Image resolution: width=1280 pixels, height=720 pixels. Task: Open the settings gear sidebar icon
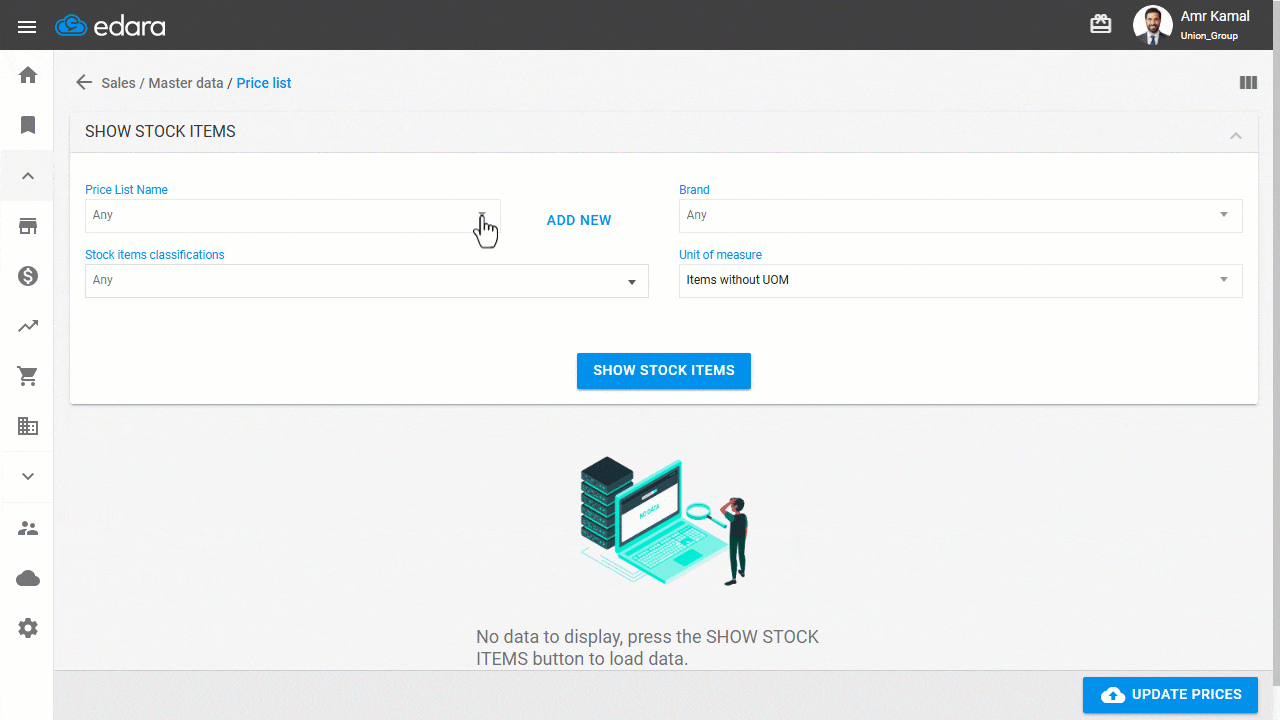pos(28,628)
